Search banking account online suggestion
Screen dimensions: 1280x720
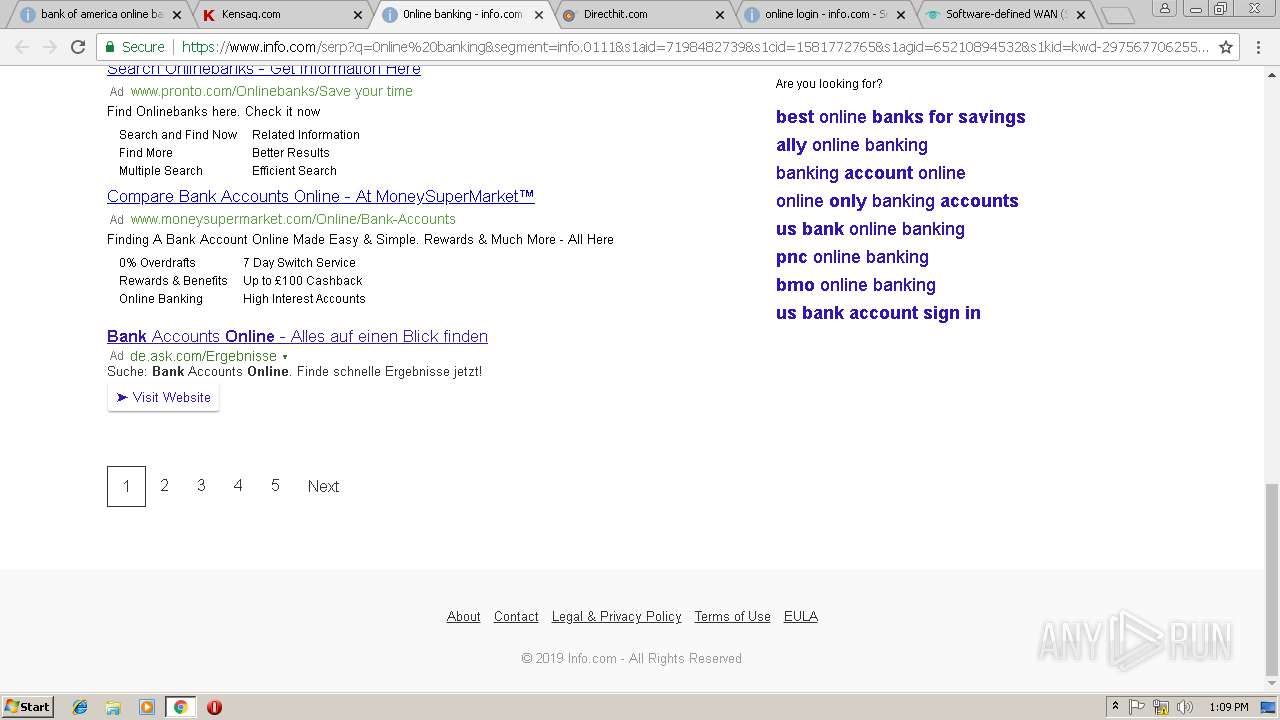click(x=871, y=173)
